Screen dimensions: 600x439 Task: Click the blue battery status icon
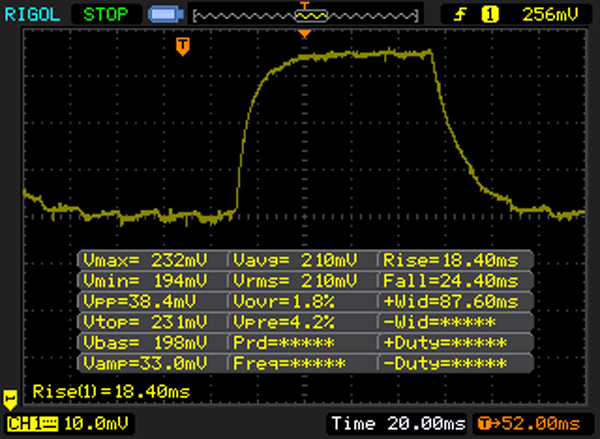point(166,15)
